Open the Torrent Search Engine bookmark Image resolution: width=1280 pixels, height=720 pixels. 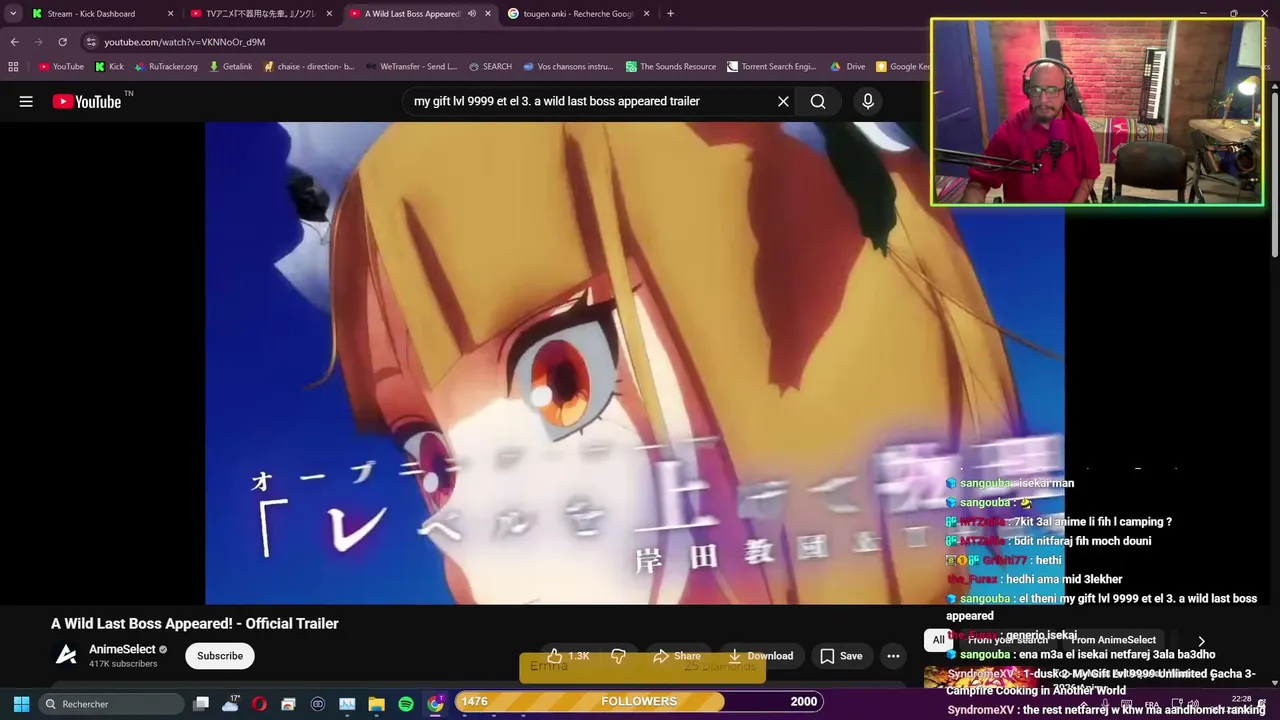pyautogui.click(x=772, y=67)
